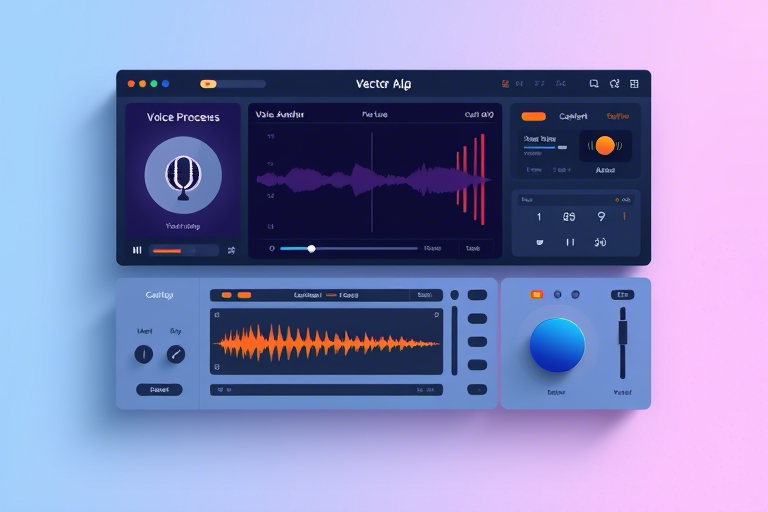Select the middle tab above the purple waveform

click(375, 115)
